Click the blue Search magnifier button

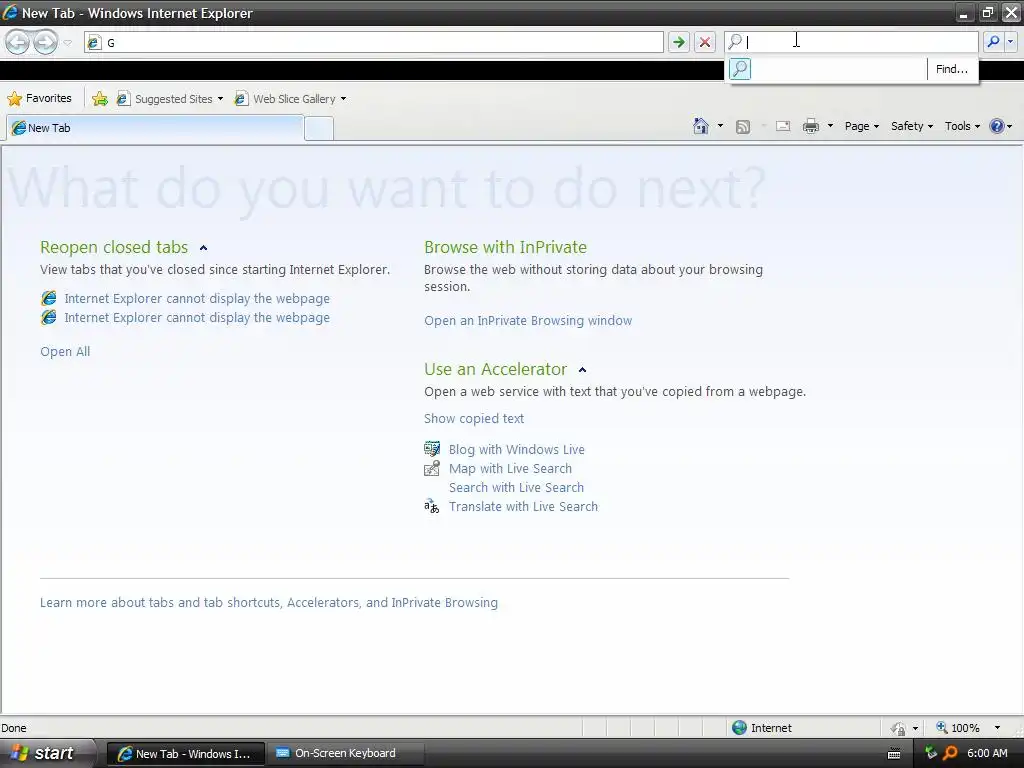[x=993, y=42]
